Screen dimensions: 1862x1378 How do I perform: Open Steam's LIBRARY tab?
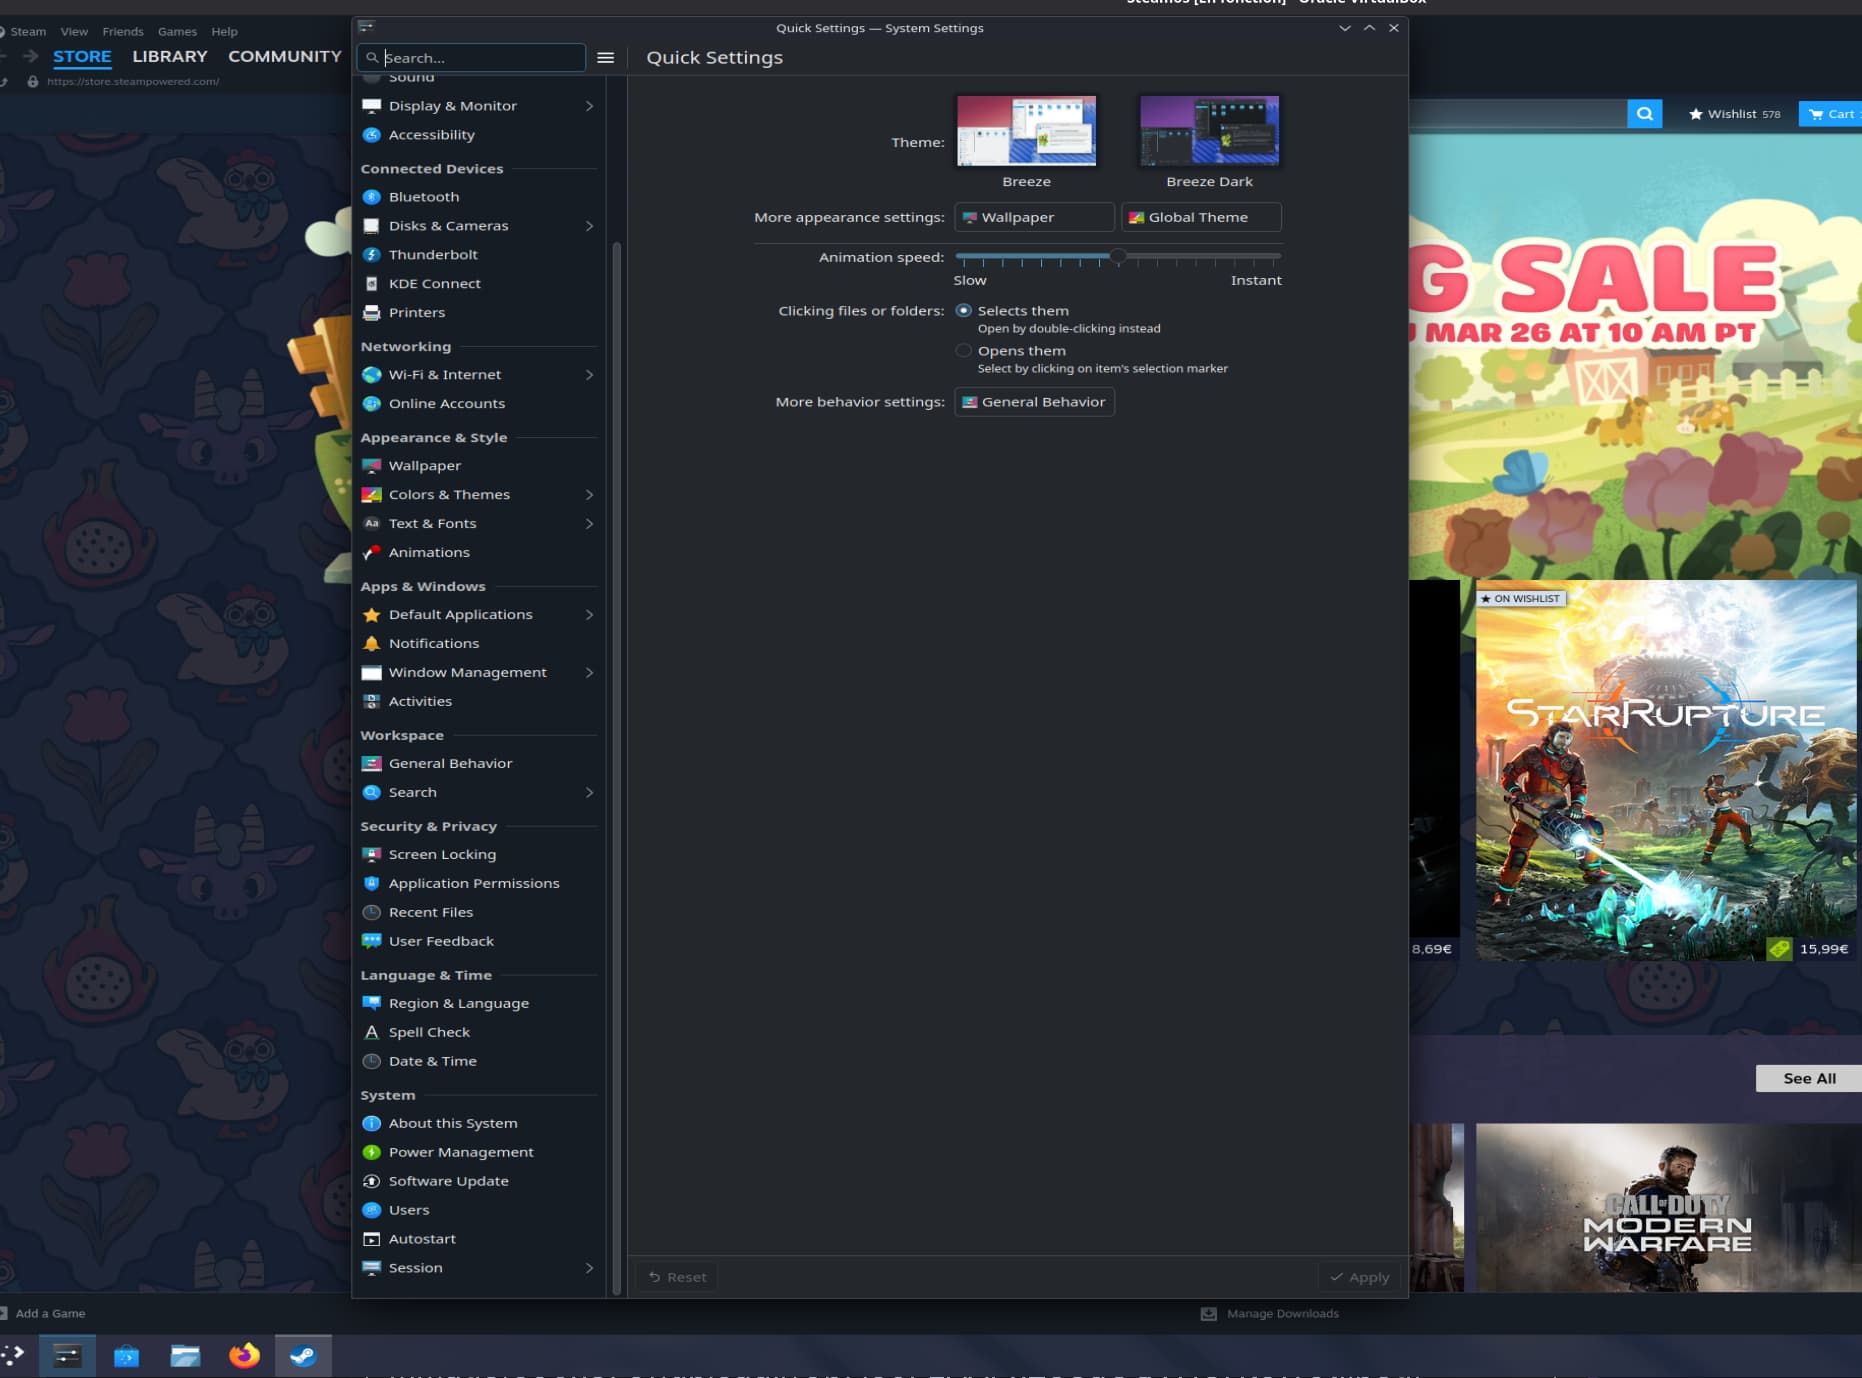169,57
